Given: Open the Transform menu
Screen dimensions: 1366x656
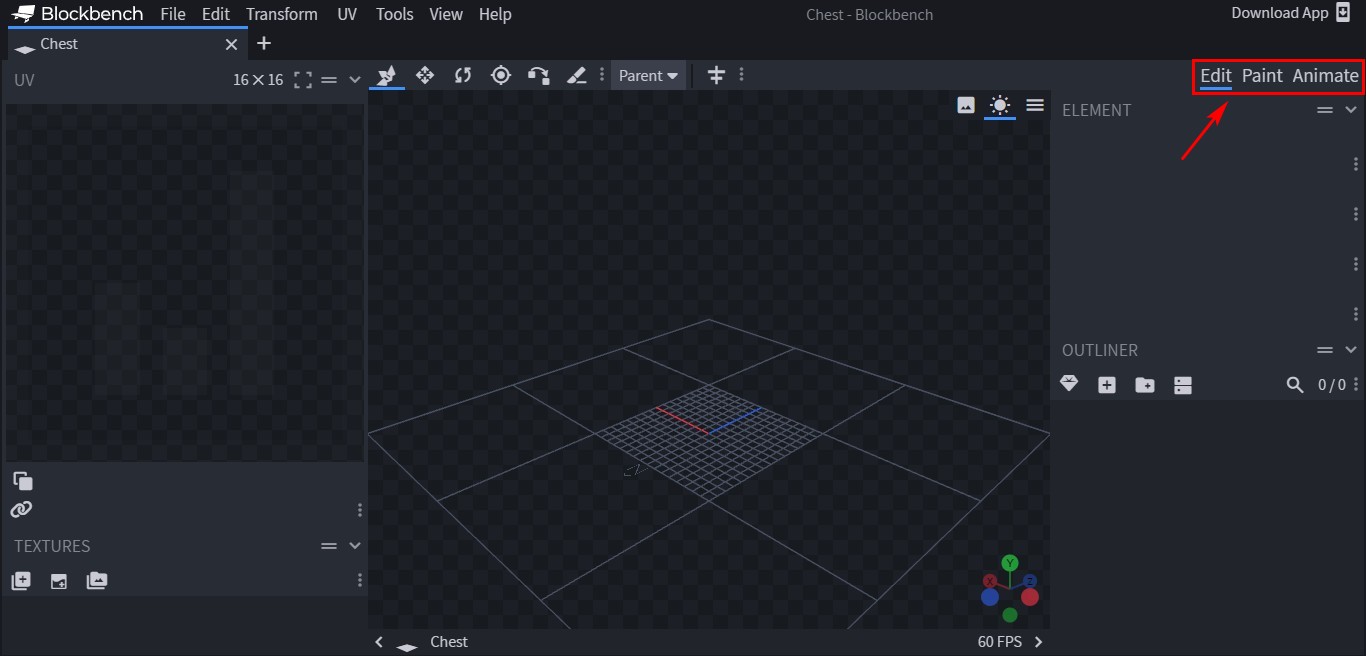Looking at the screenshot, I should tap(282, 14).
